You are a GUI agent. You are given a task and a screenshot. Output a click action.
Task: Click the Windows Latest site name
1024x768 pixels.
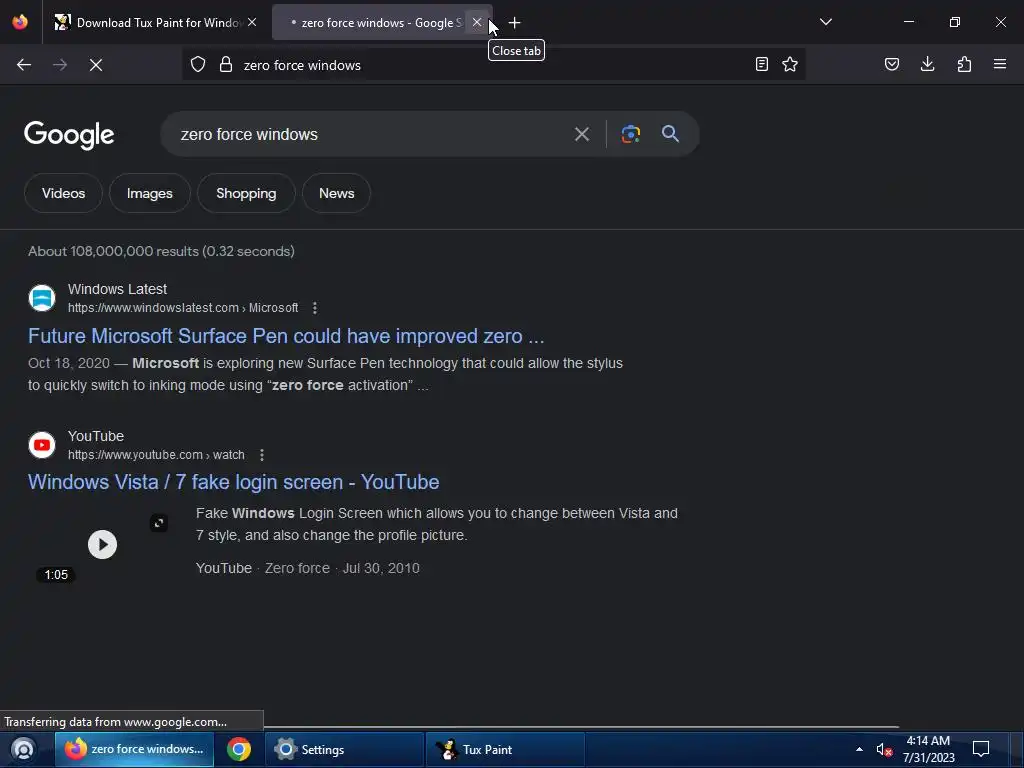coord(118,289)
